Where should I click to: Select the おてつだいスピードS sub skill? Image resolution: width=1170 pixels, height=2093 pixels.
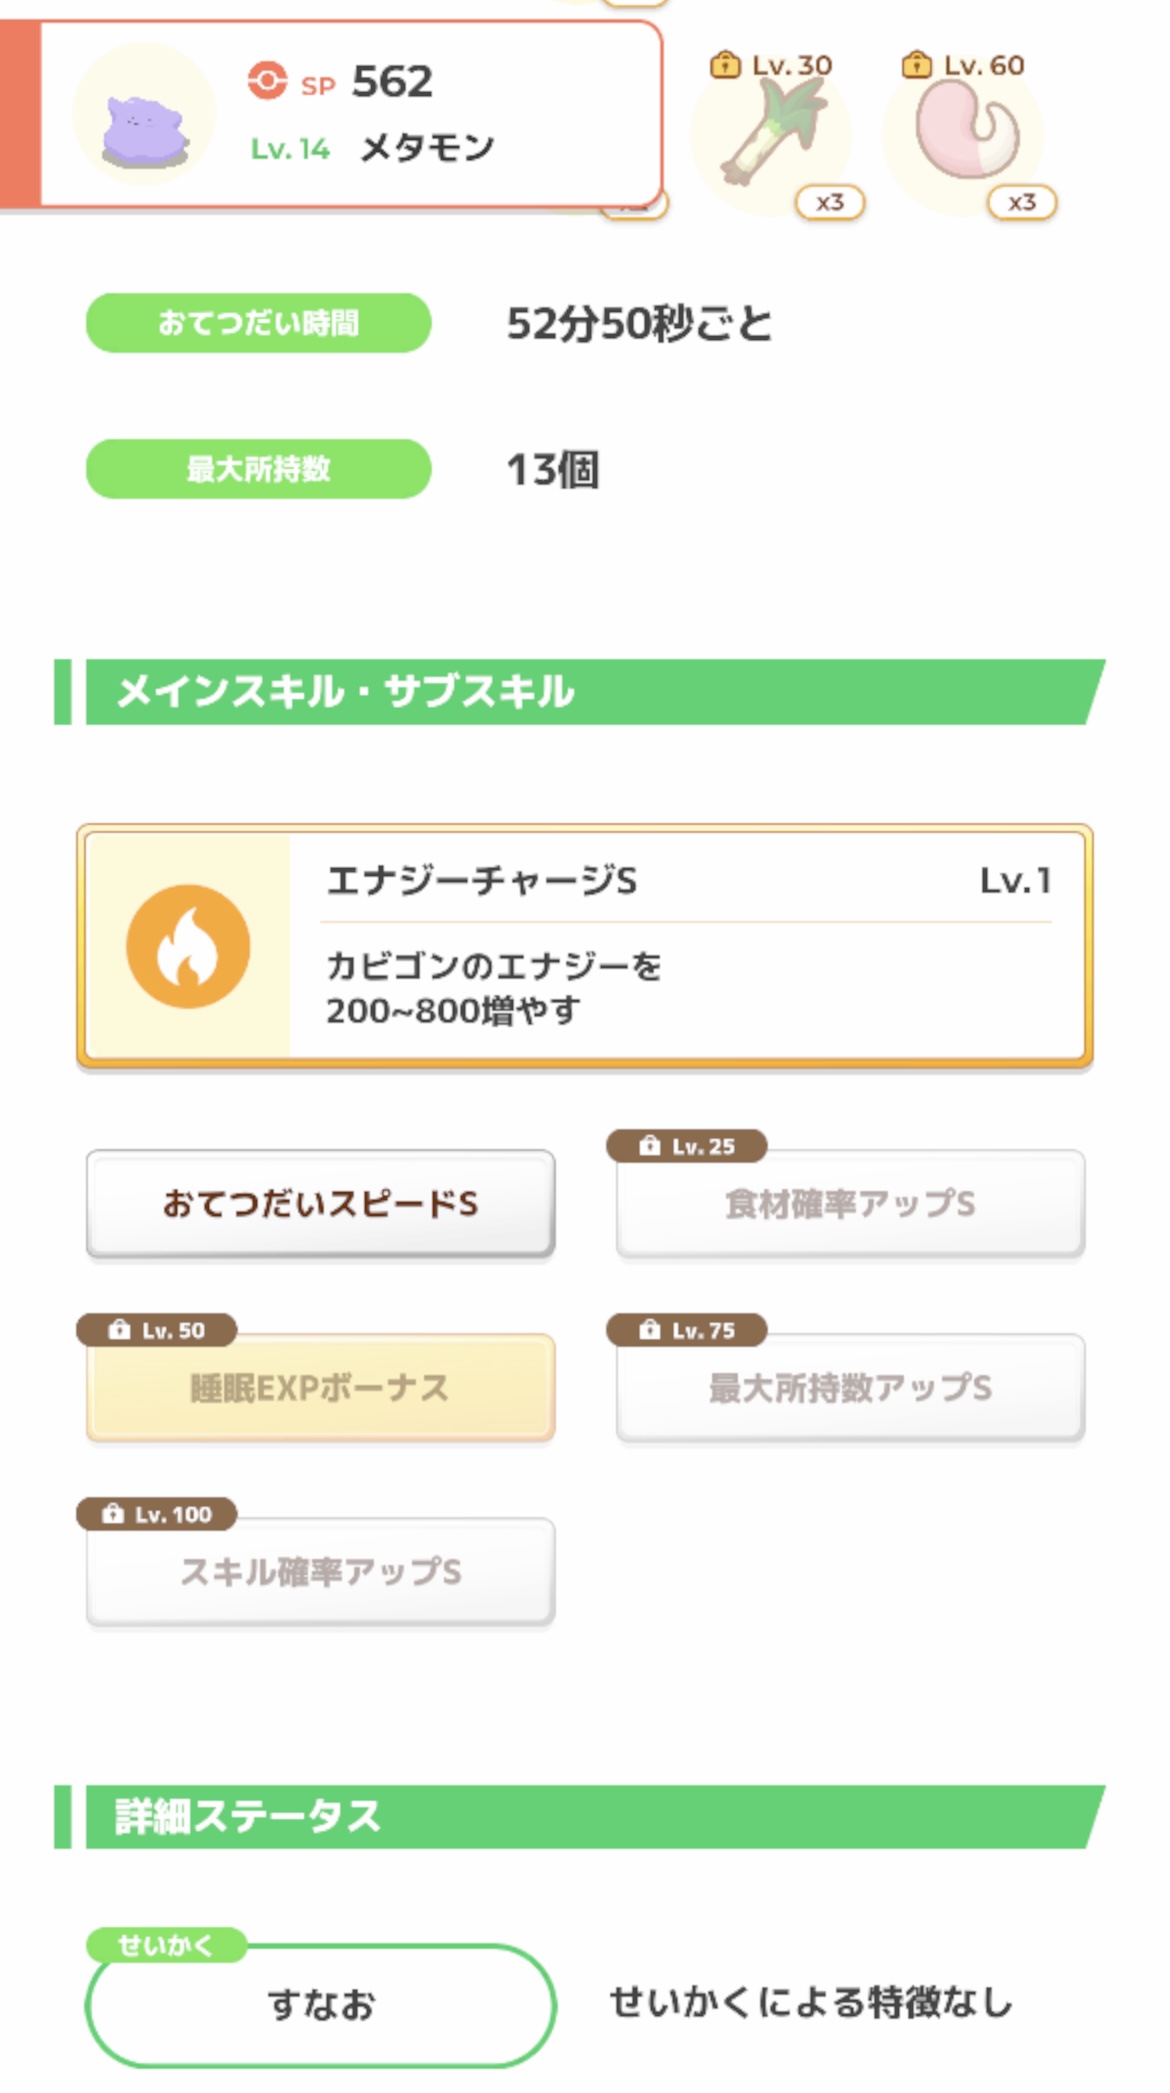(320, 1204)
